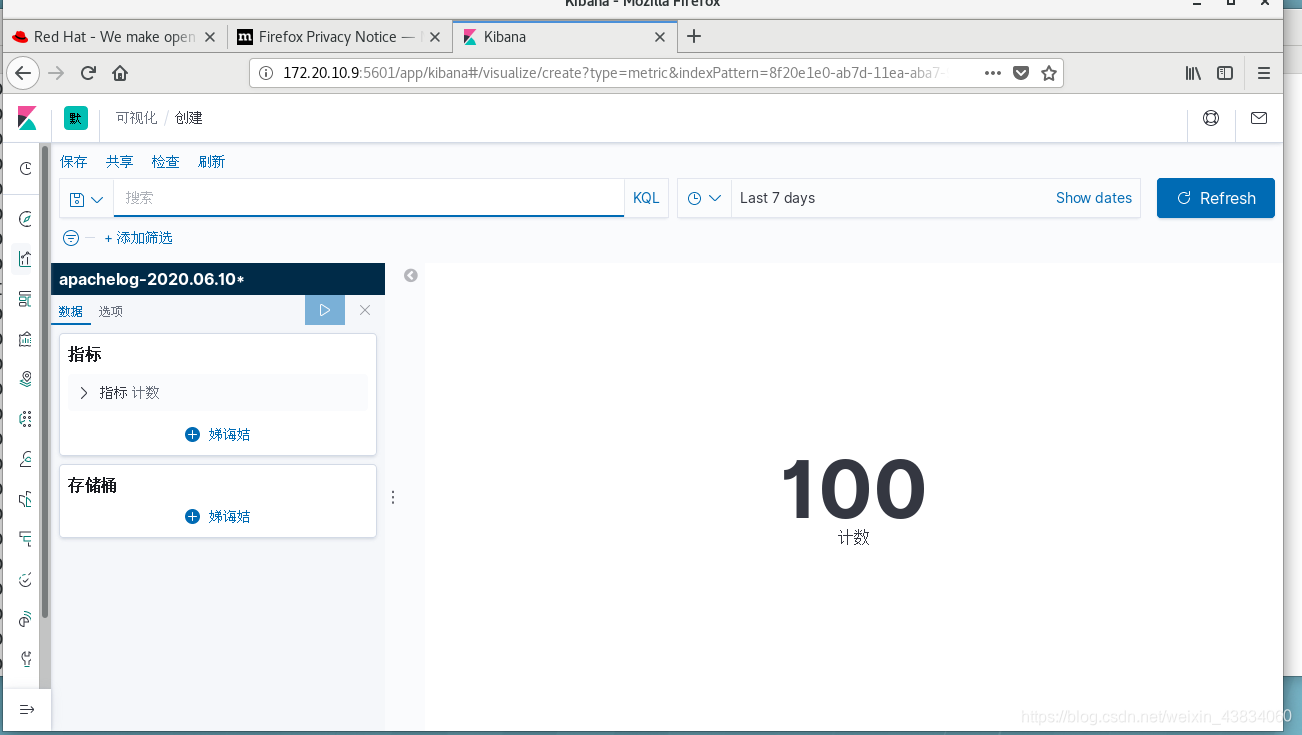The width and height of the screenshot is (1302, 735).
Task: Open Dev Tools icon in sidebar
Action: click(x=26, y=659)
